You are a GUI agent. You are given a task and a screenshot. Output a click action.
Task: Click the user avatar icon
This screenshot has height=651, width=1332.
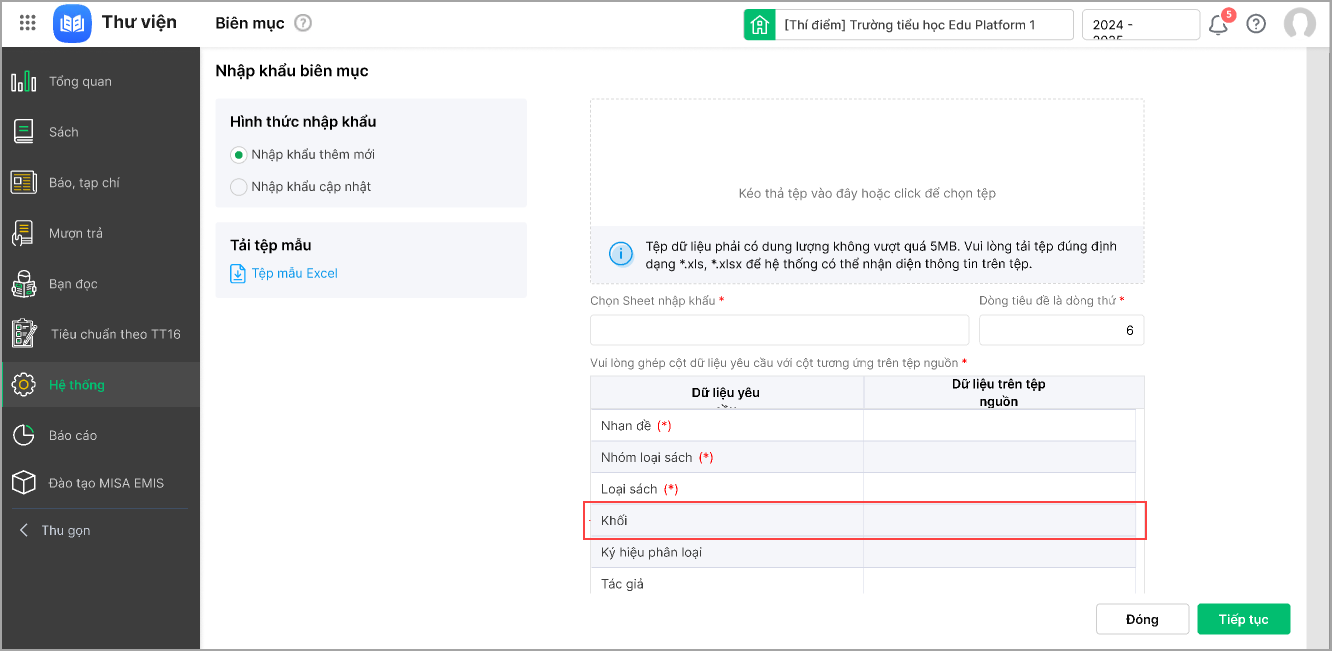[1300, 24]
